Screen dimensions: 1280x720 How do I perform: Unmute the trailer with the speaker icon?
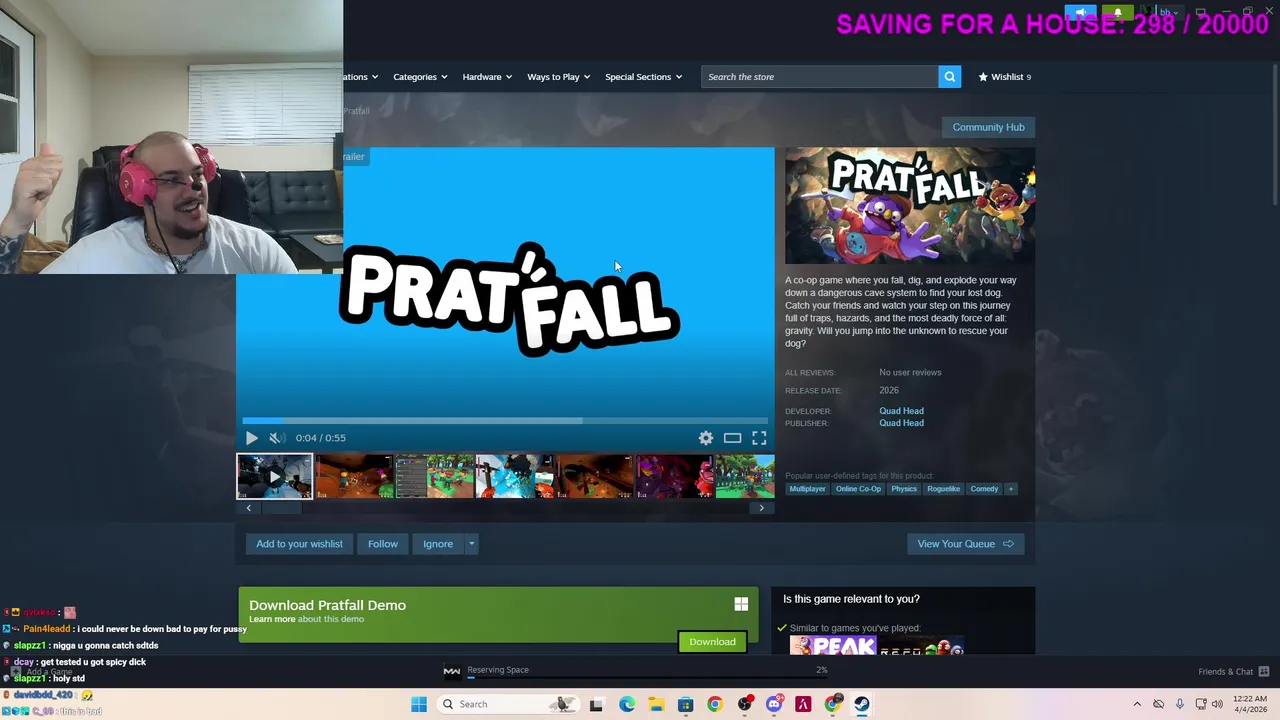coord(276,438)
